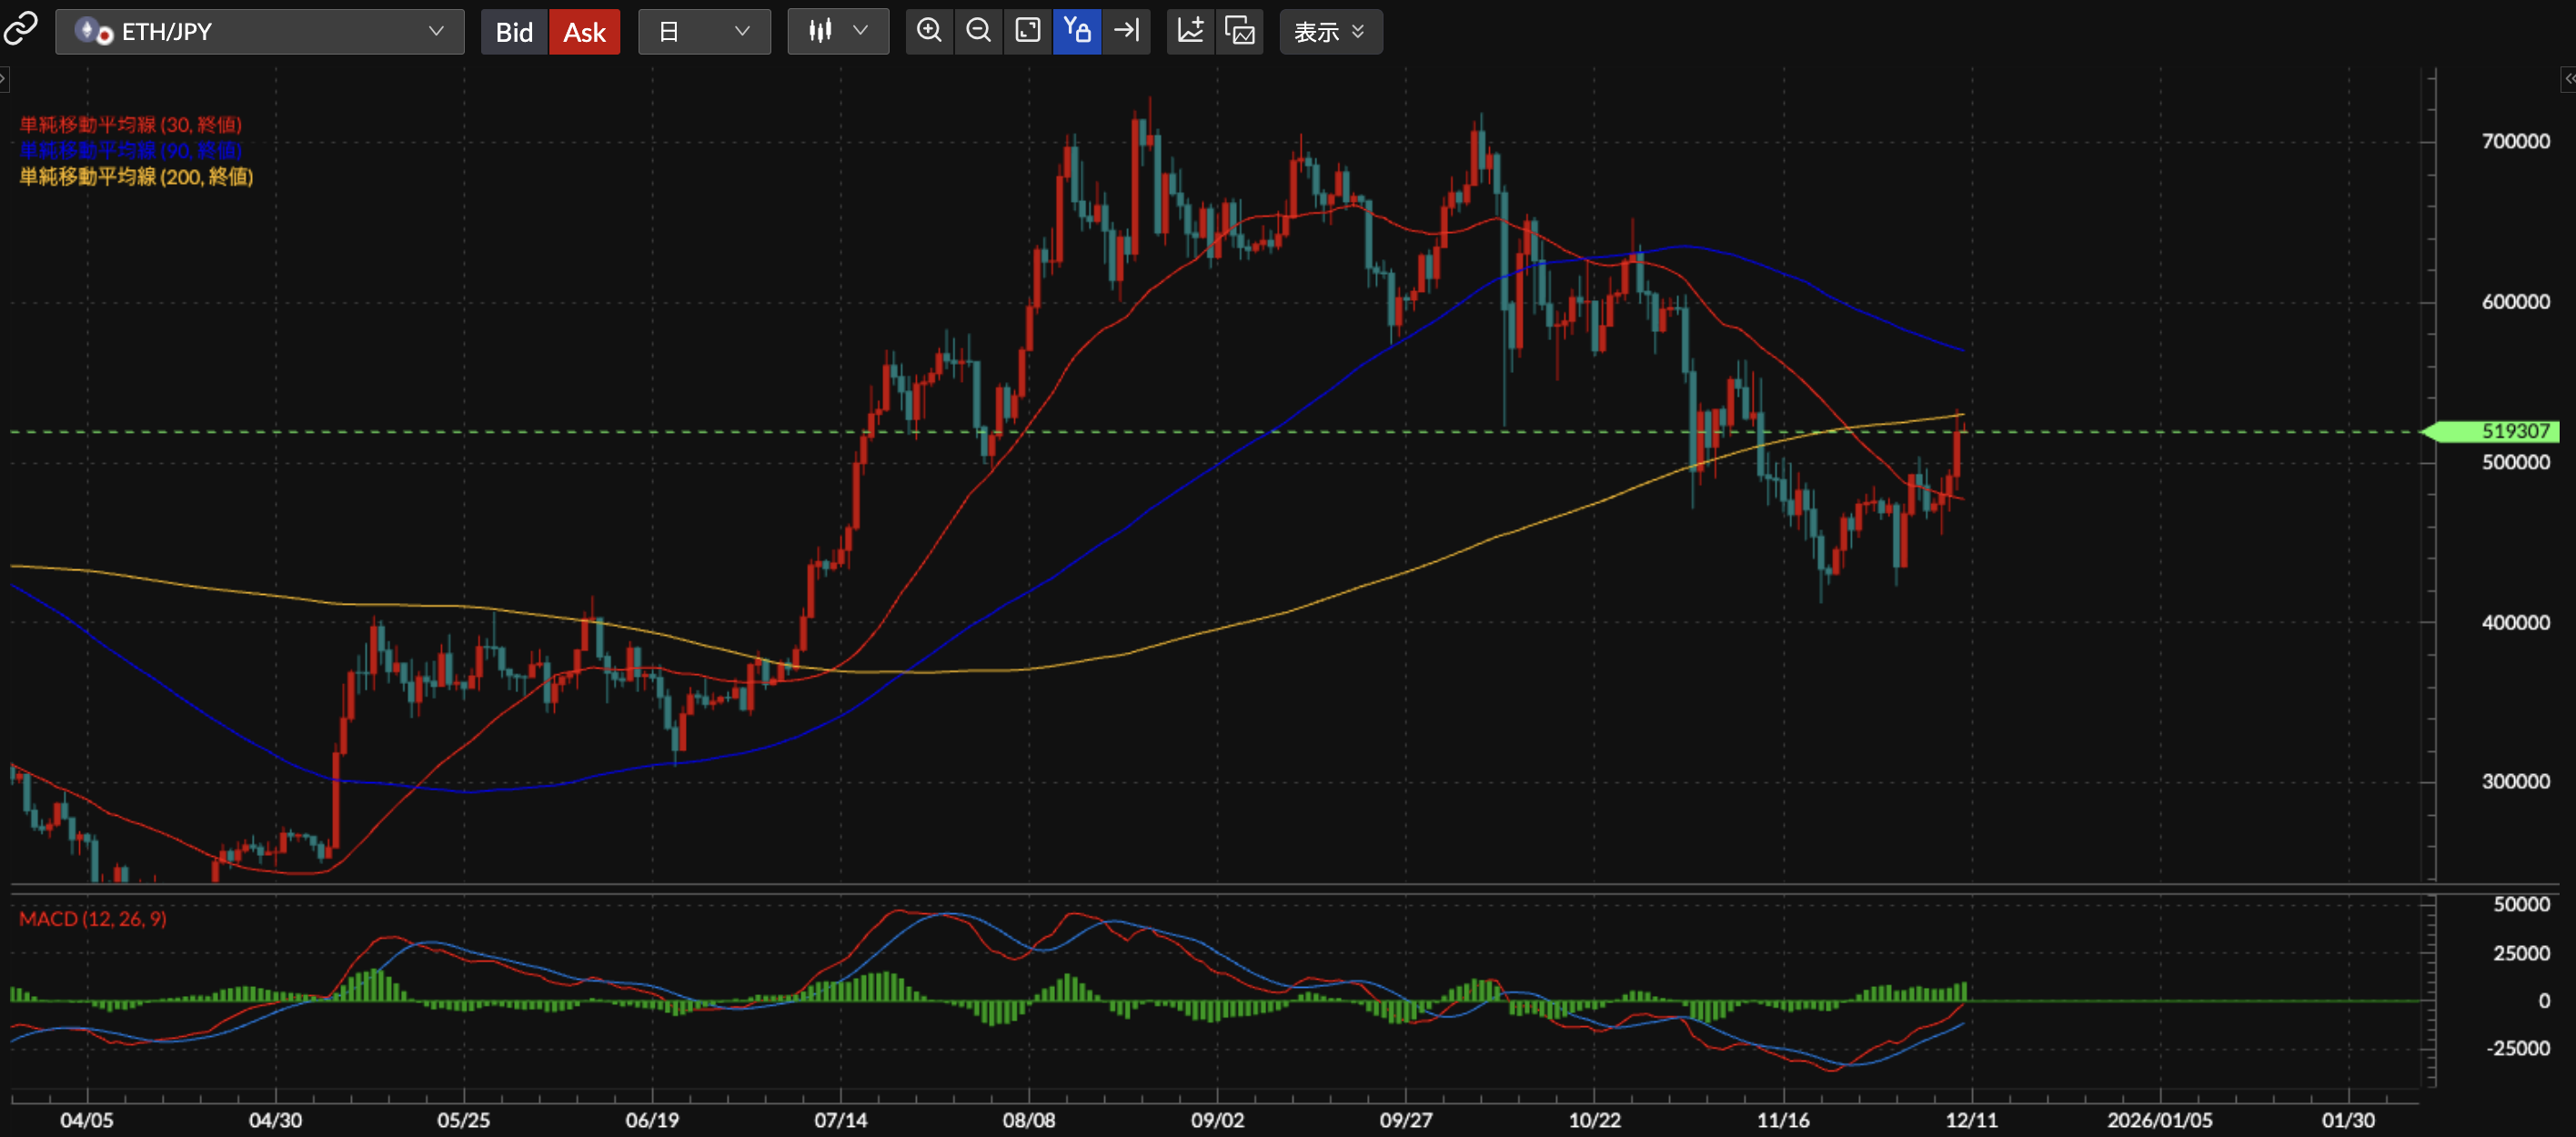The image size is (2576, 1137).
Task: Click the 単純移動平均線 (200, 終値) legend label
Action: [136, 177]
